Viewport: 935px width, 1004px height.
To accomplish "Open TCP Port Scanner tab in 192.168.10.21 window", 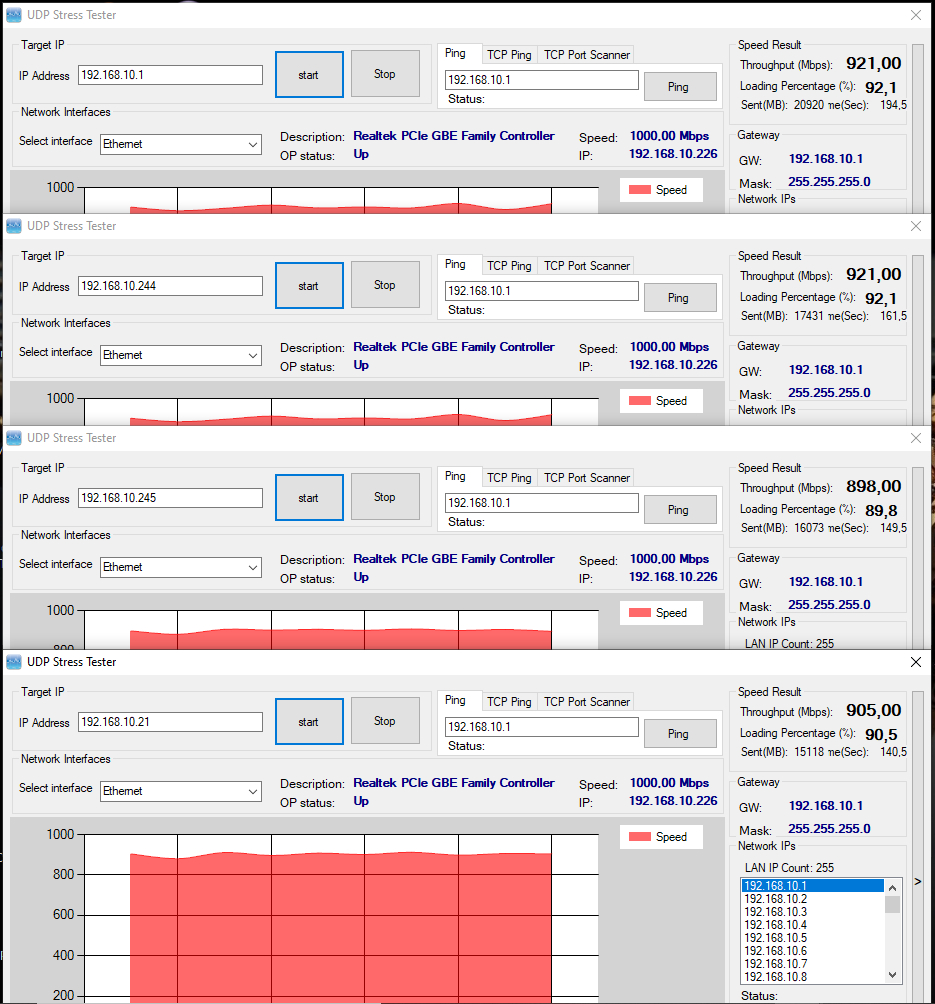I will 587,702.
